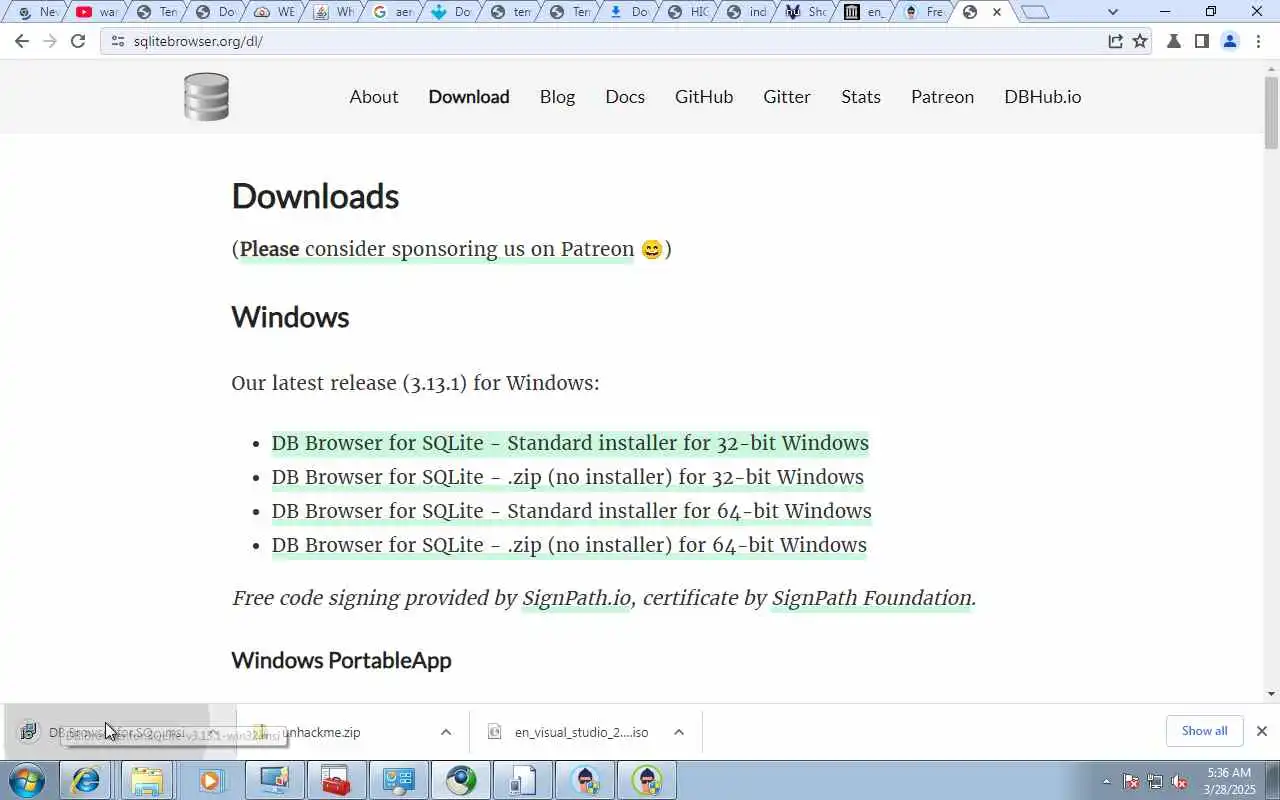Close the active sqlitebrowser tab
1280x800 pixels.
[996, 12]
